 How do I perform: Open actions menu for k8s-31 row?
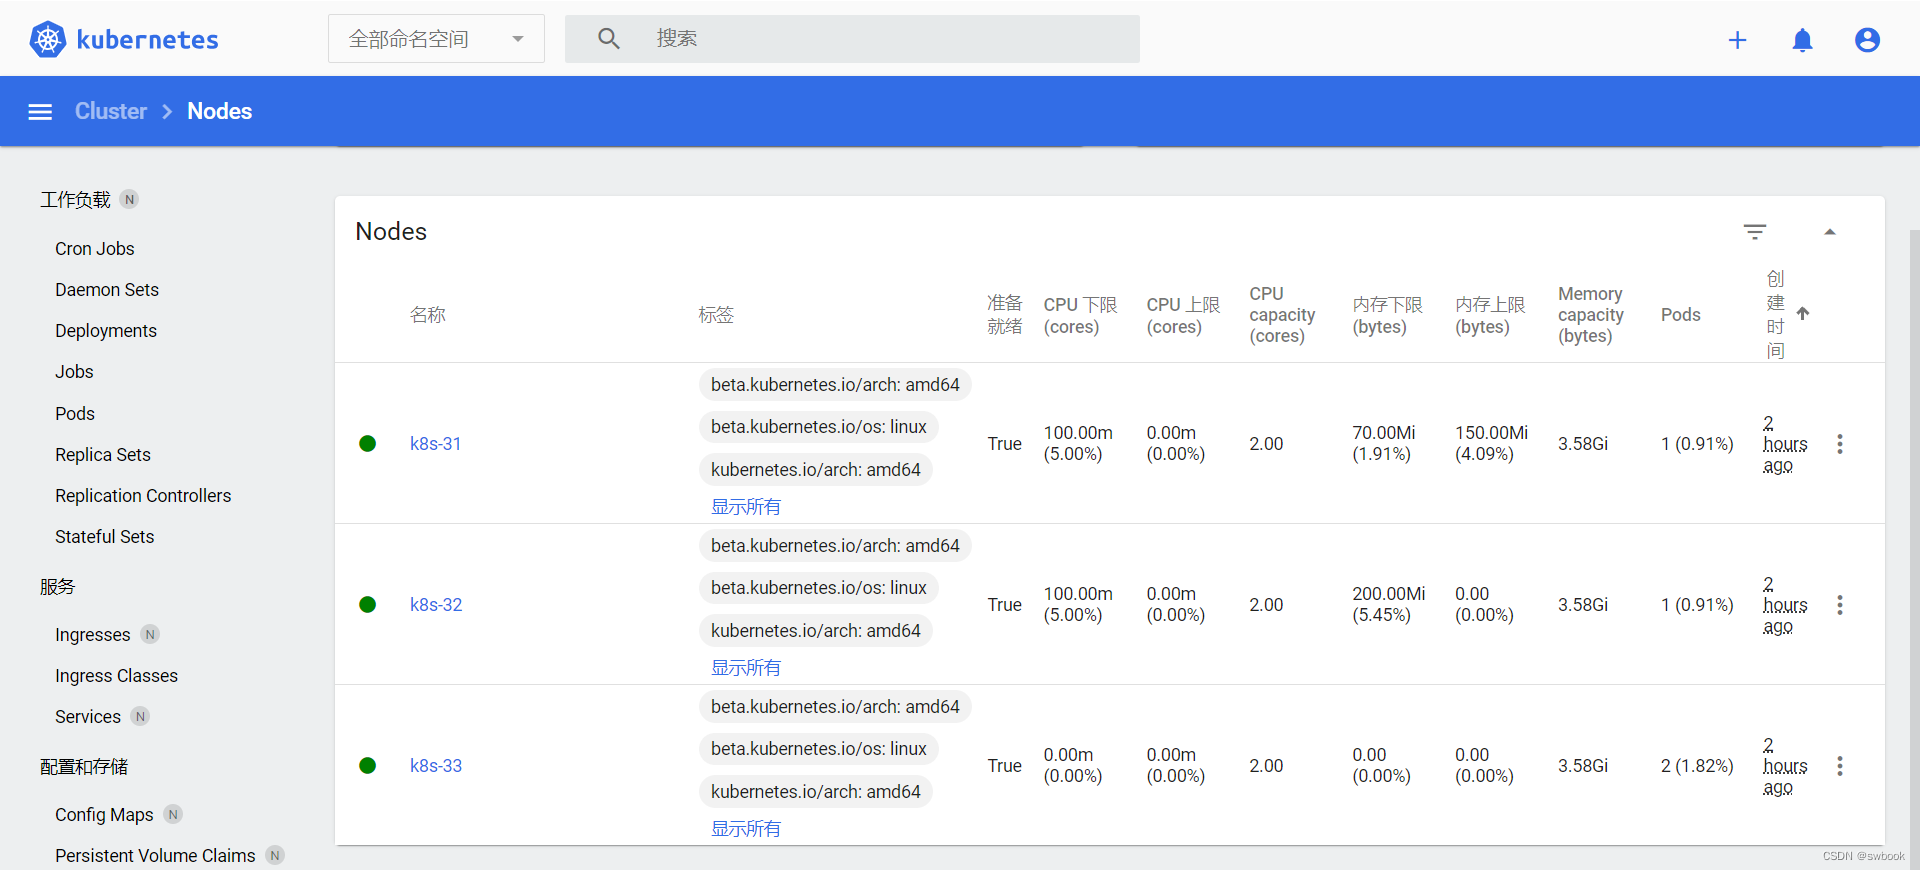1840,444
